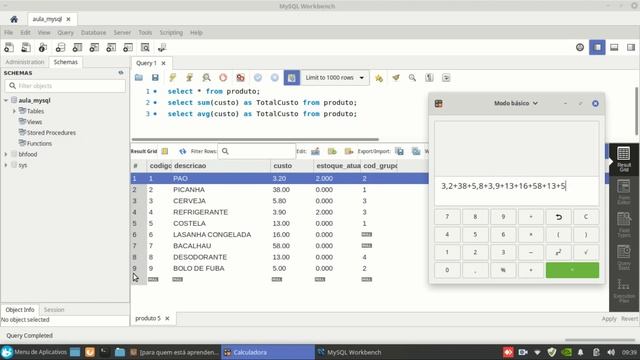Click calculator equals button
640x360 pixels.
[572, 270]
